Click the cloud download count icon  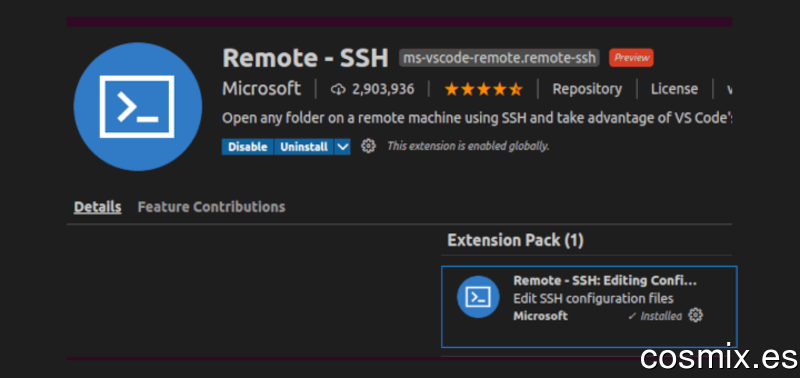(x=338, y=90)
